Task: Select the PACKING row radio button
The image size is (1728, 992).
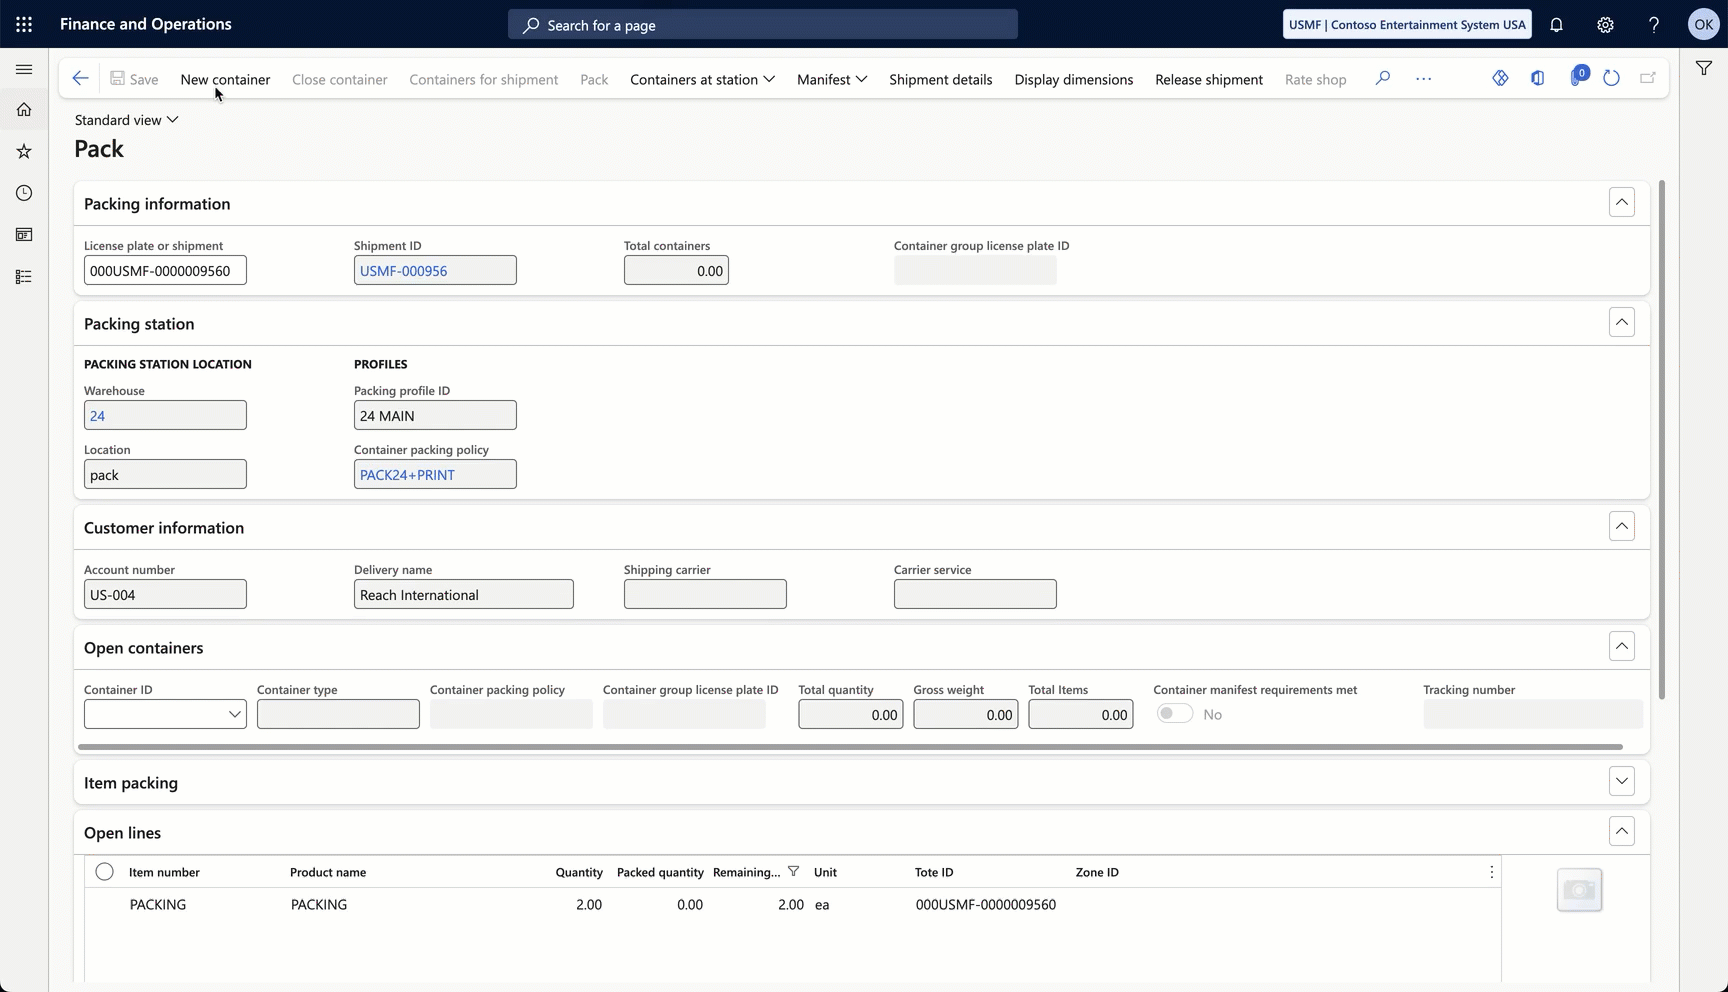Action: coord(104,904)
